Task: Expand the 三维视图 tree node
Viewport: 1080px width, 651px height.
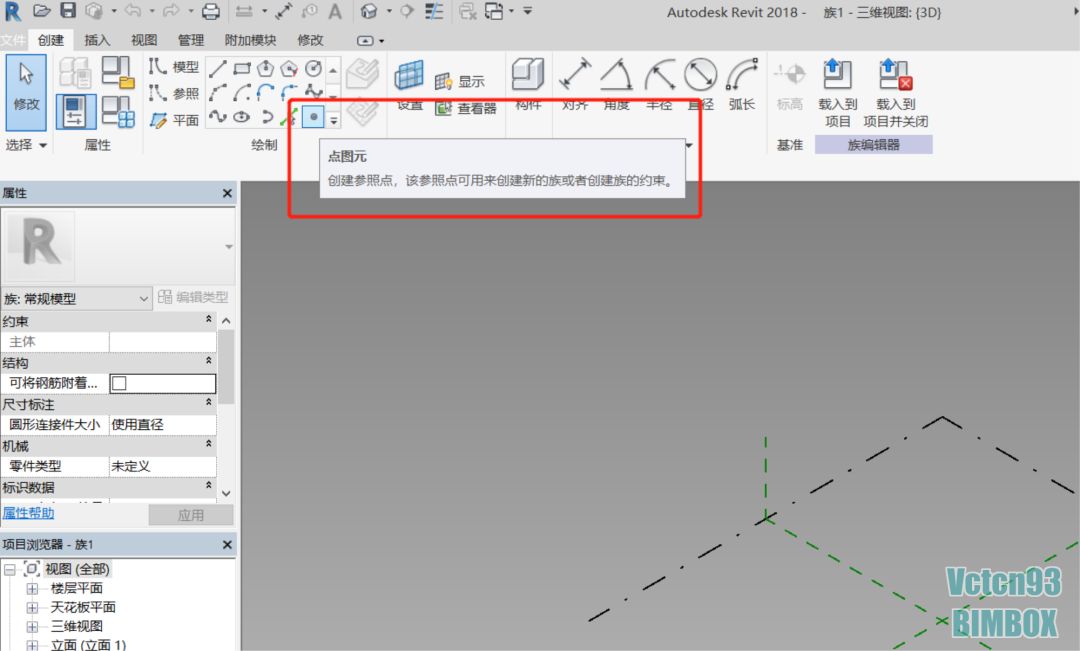Action: click(x=33, y=626)
